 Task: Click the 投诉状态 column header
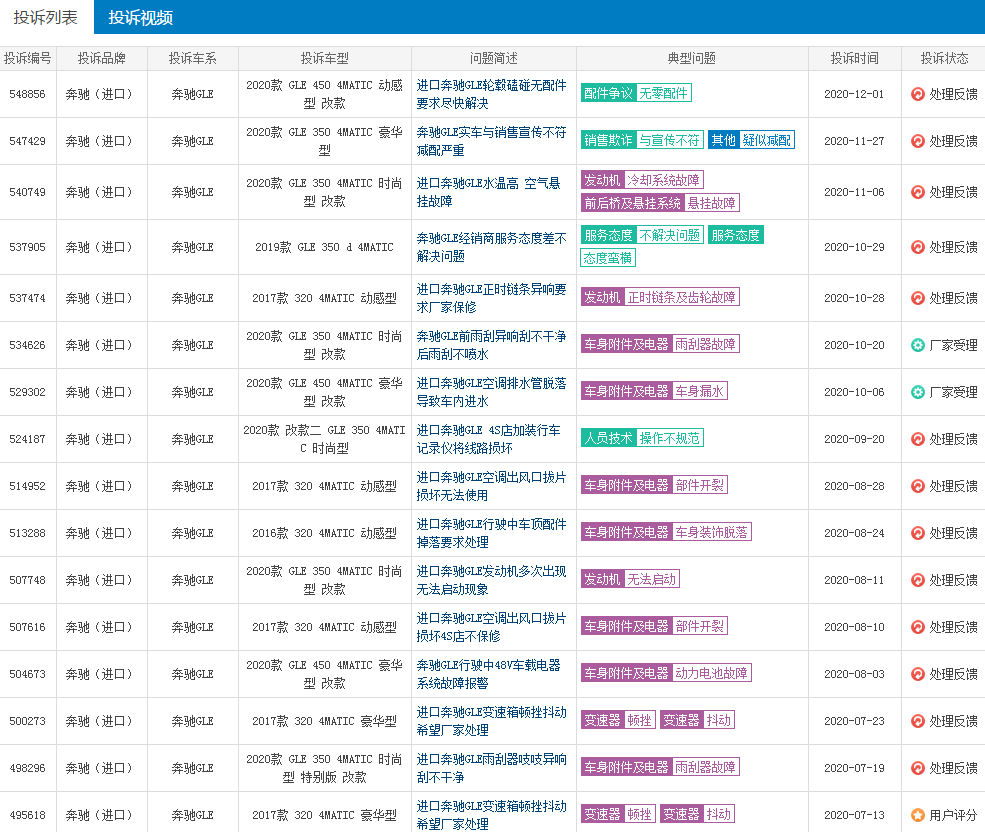click(944, 58)
